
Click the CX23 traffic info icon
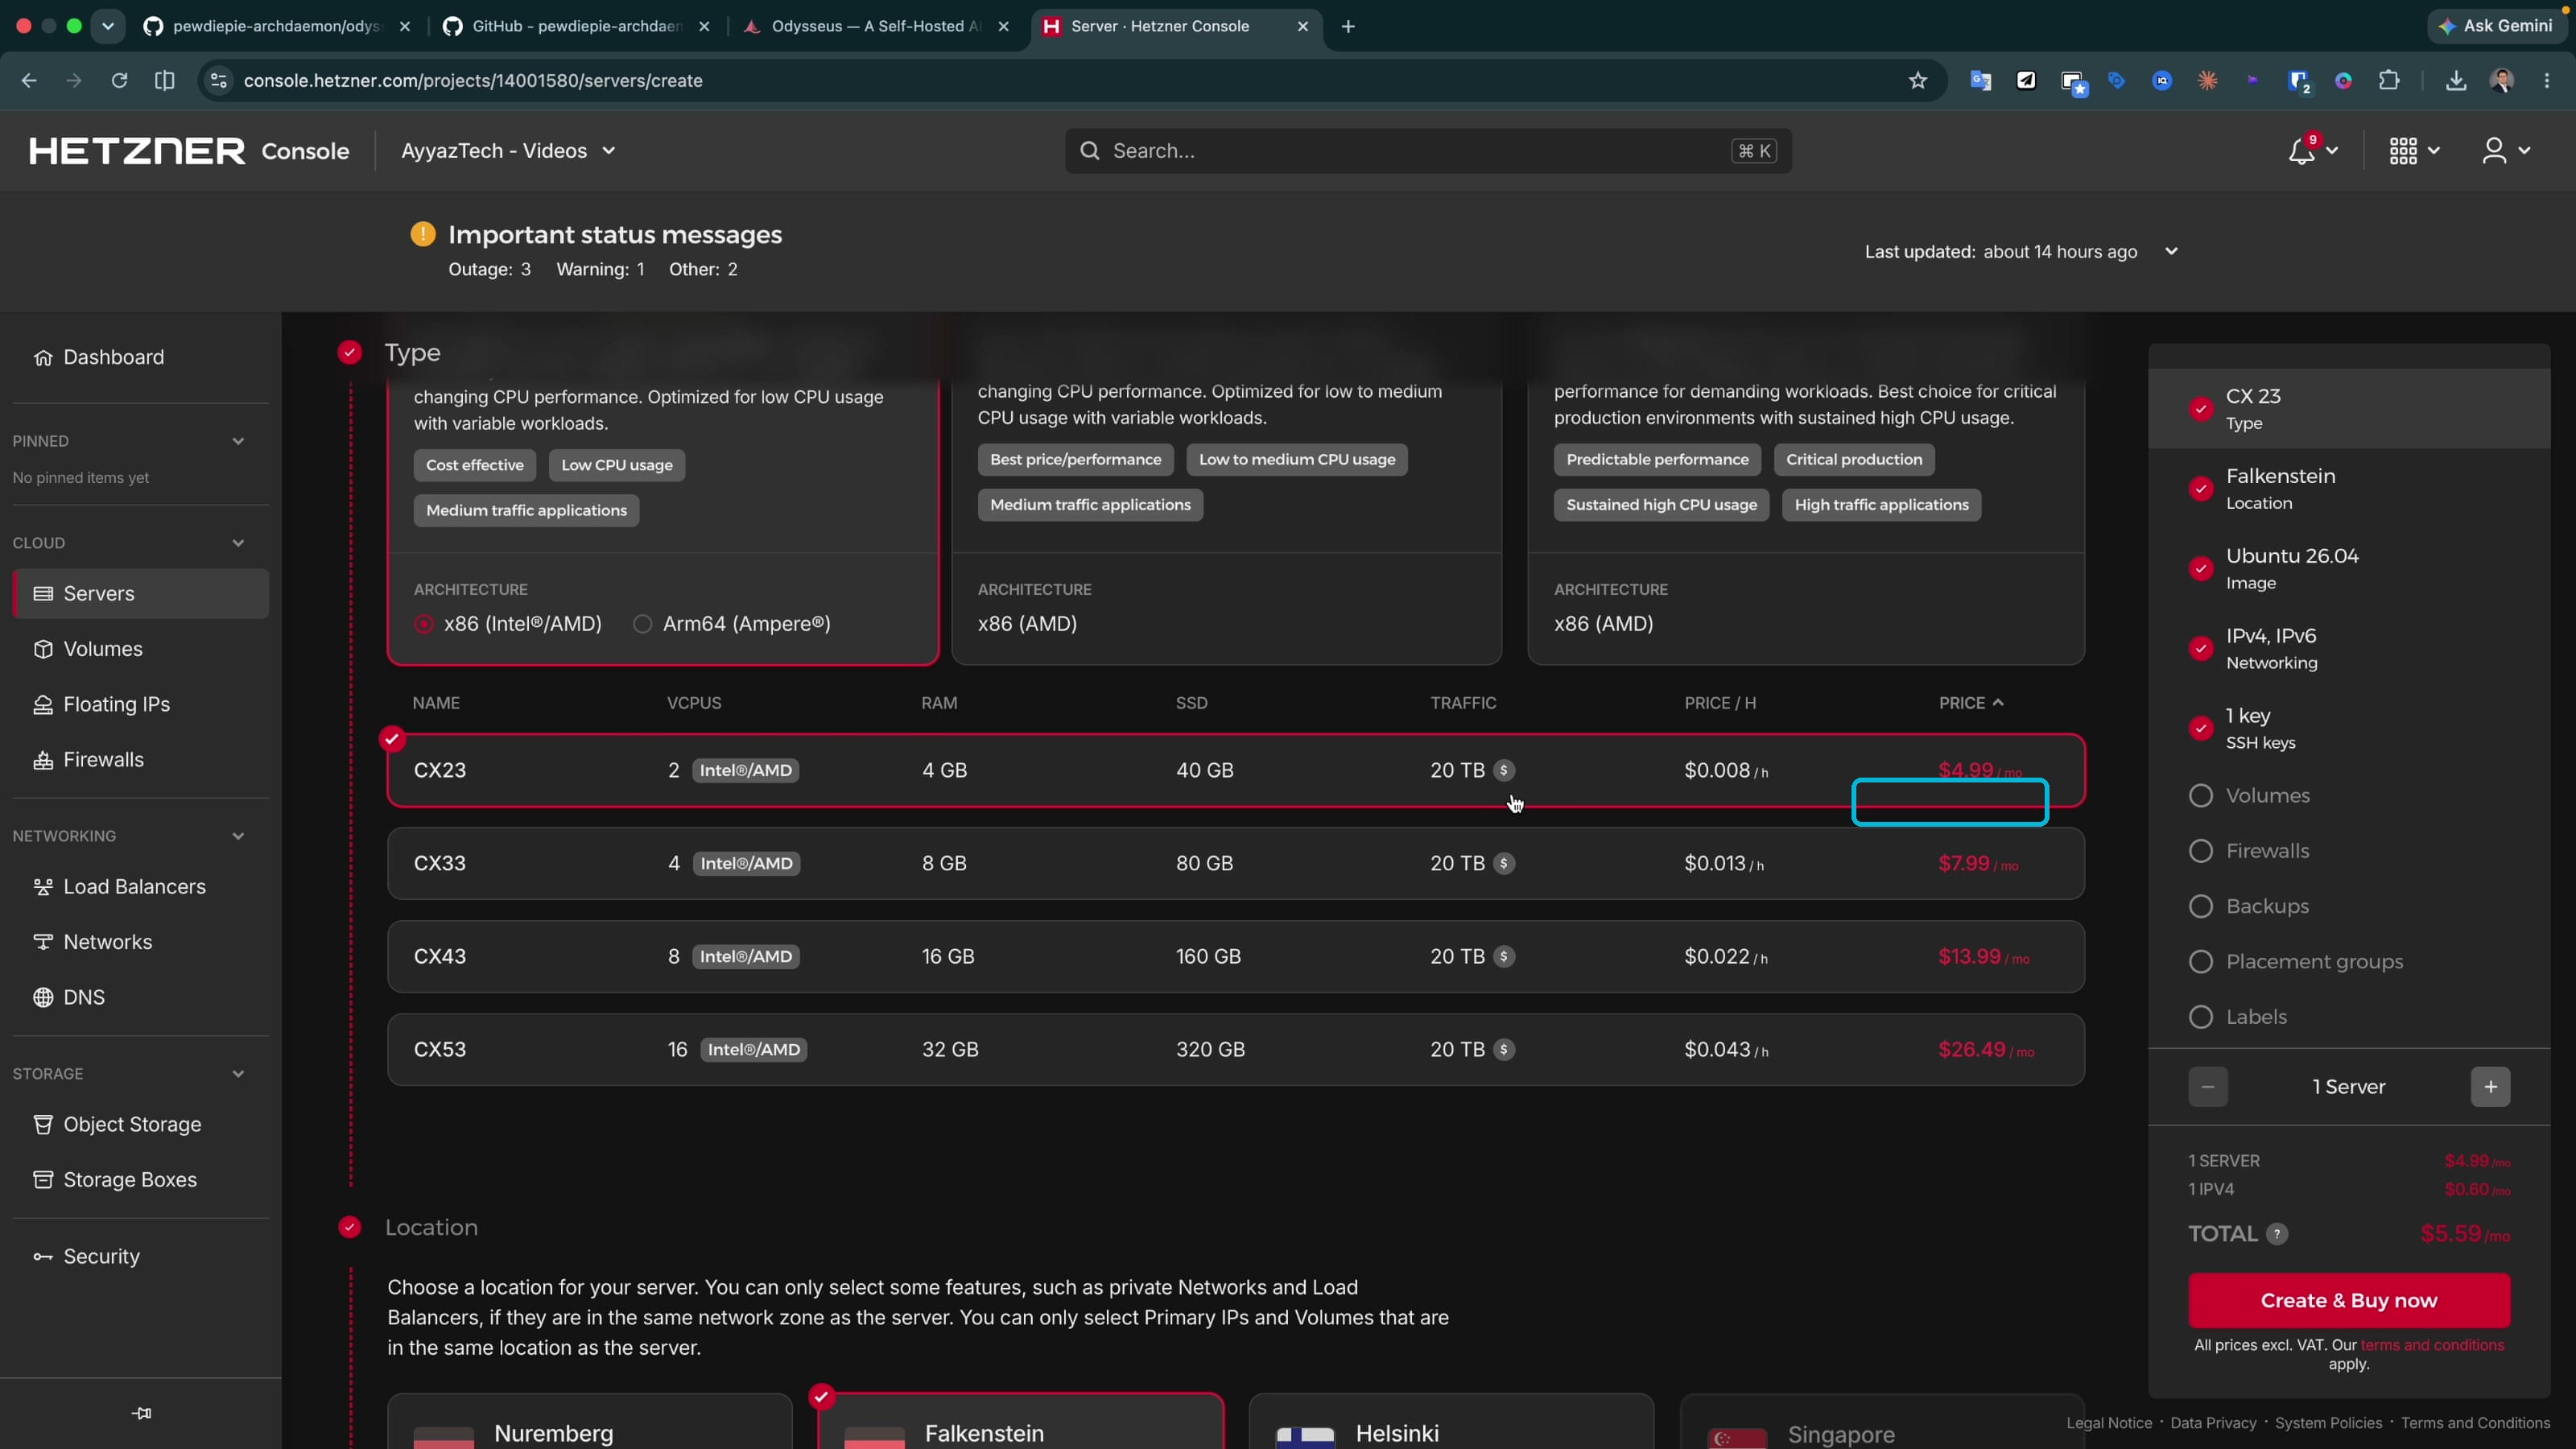pyautogui.click(x=1504, y=770)
